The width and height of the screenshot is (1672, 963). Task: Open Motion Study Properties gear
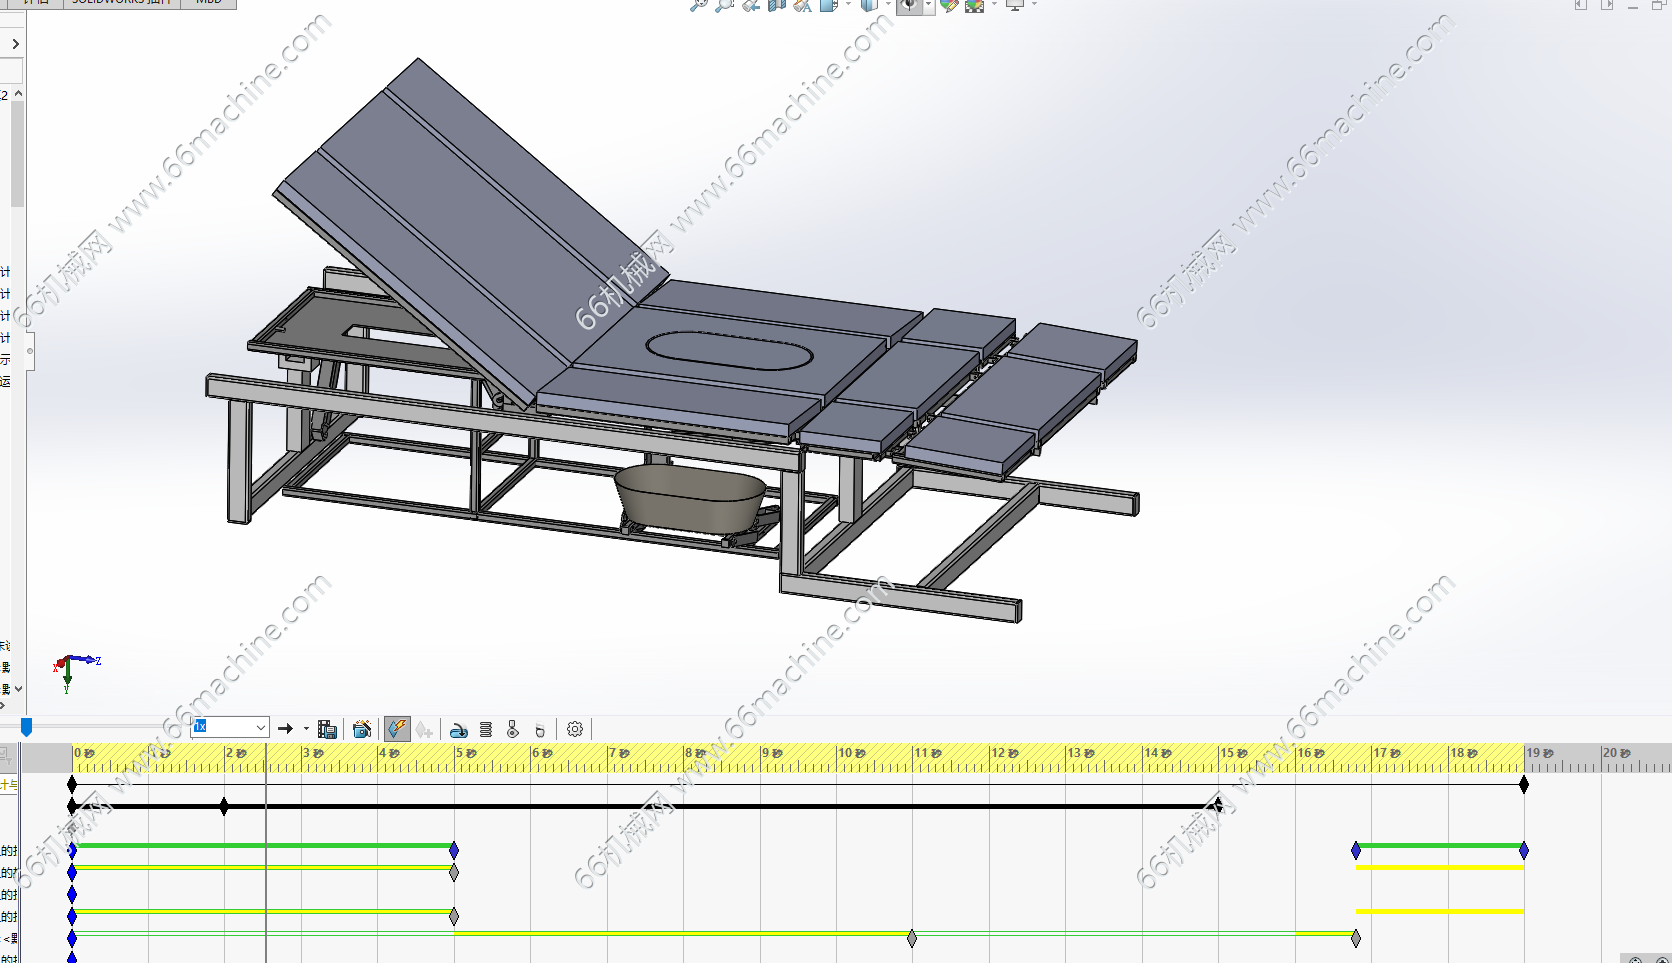coord(575,729)
